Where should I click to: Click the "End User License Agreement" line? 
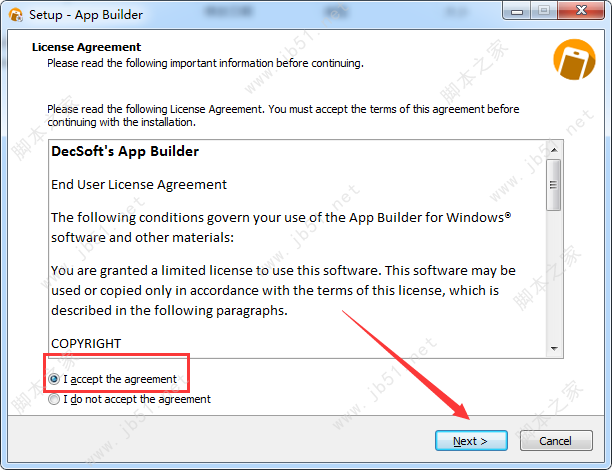coord(139,184)
